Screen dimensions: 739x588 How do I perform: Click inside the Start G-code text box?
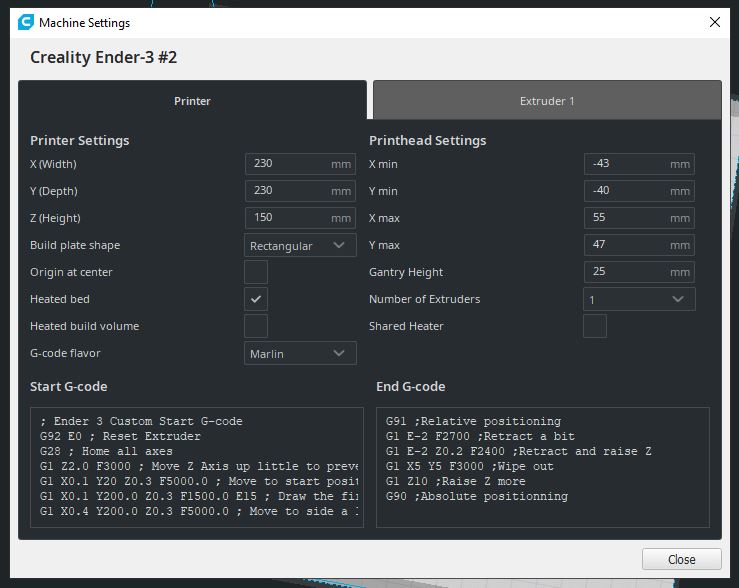197,467
